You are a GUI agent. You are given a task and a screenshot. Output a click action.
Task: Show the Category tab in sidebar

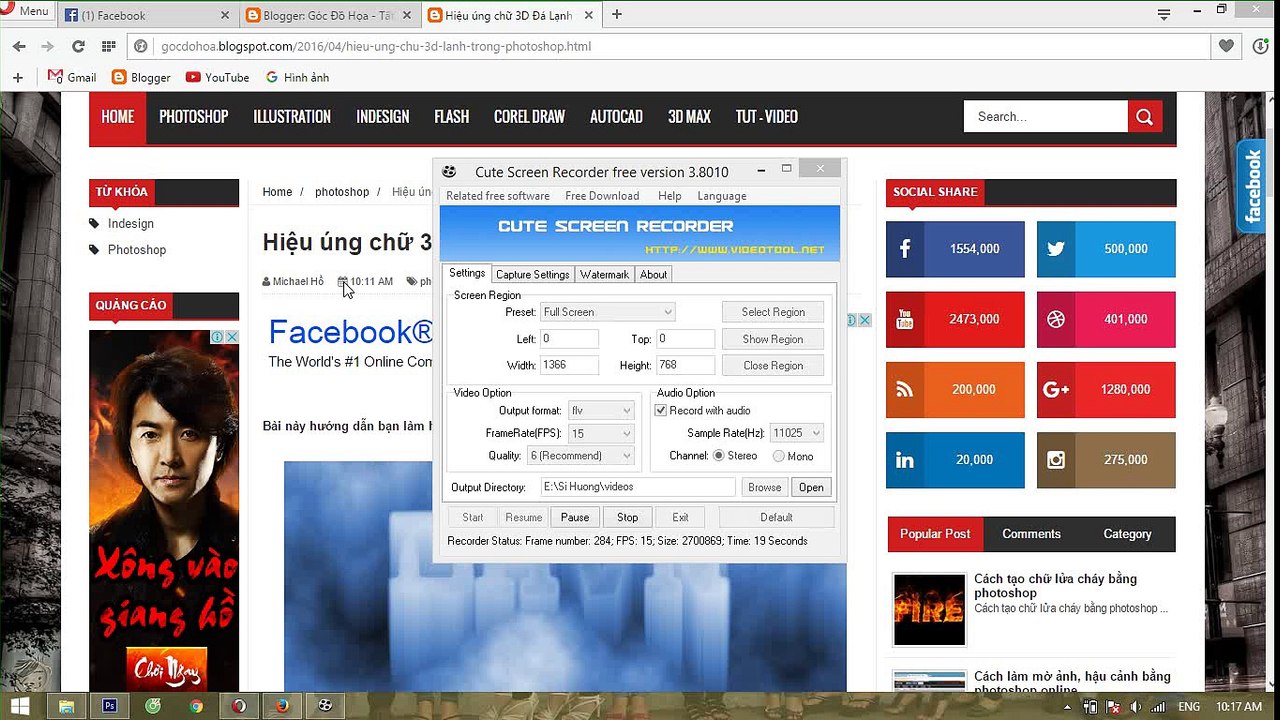(x=1127, y=534)
